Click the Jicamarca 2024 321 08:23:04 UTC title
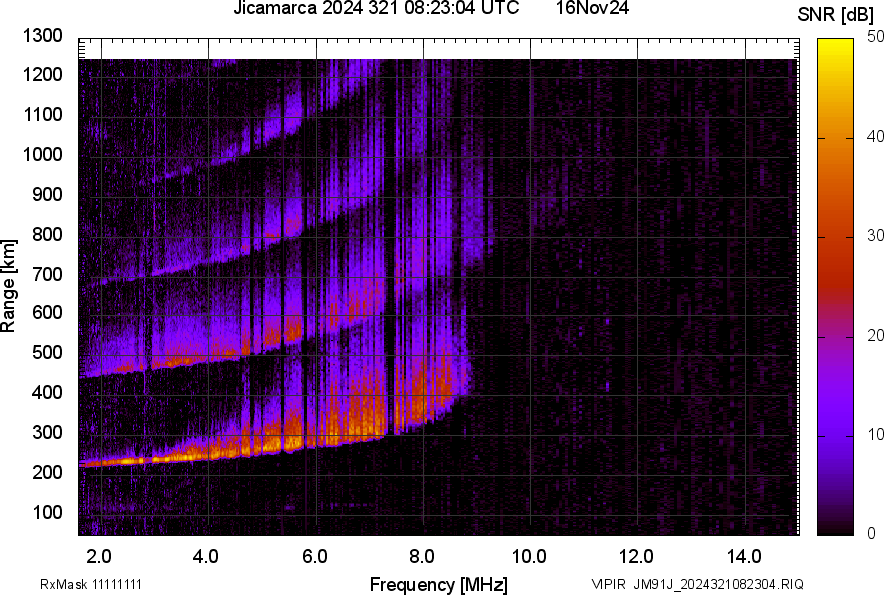884x595 pixels. click(x=376, y=8)
